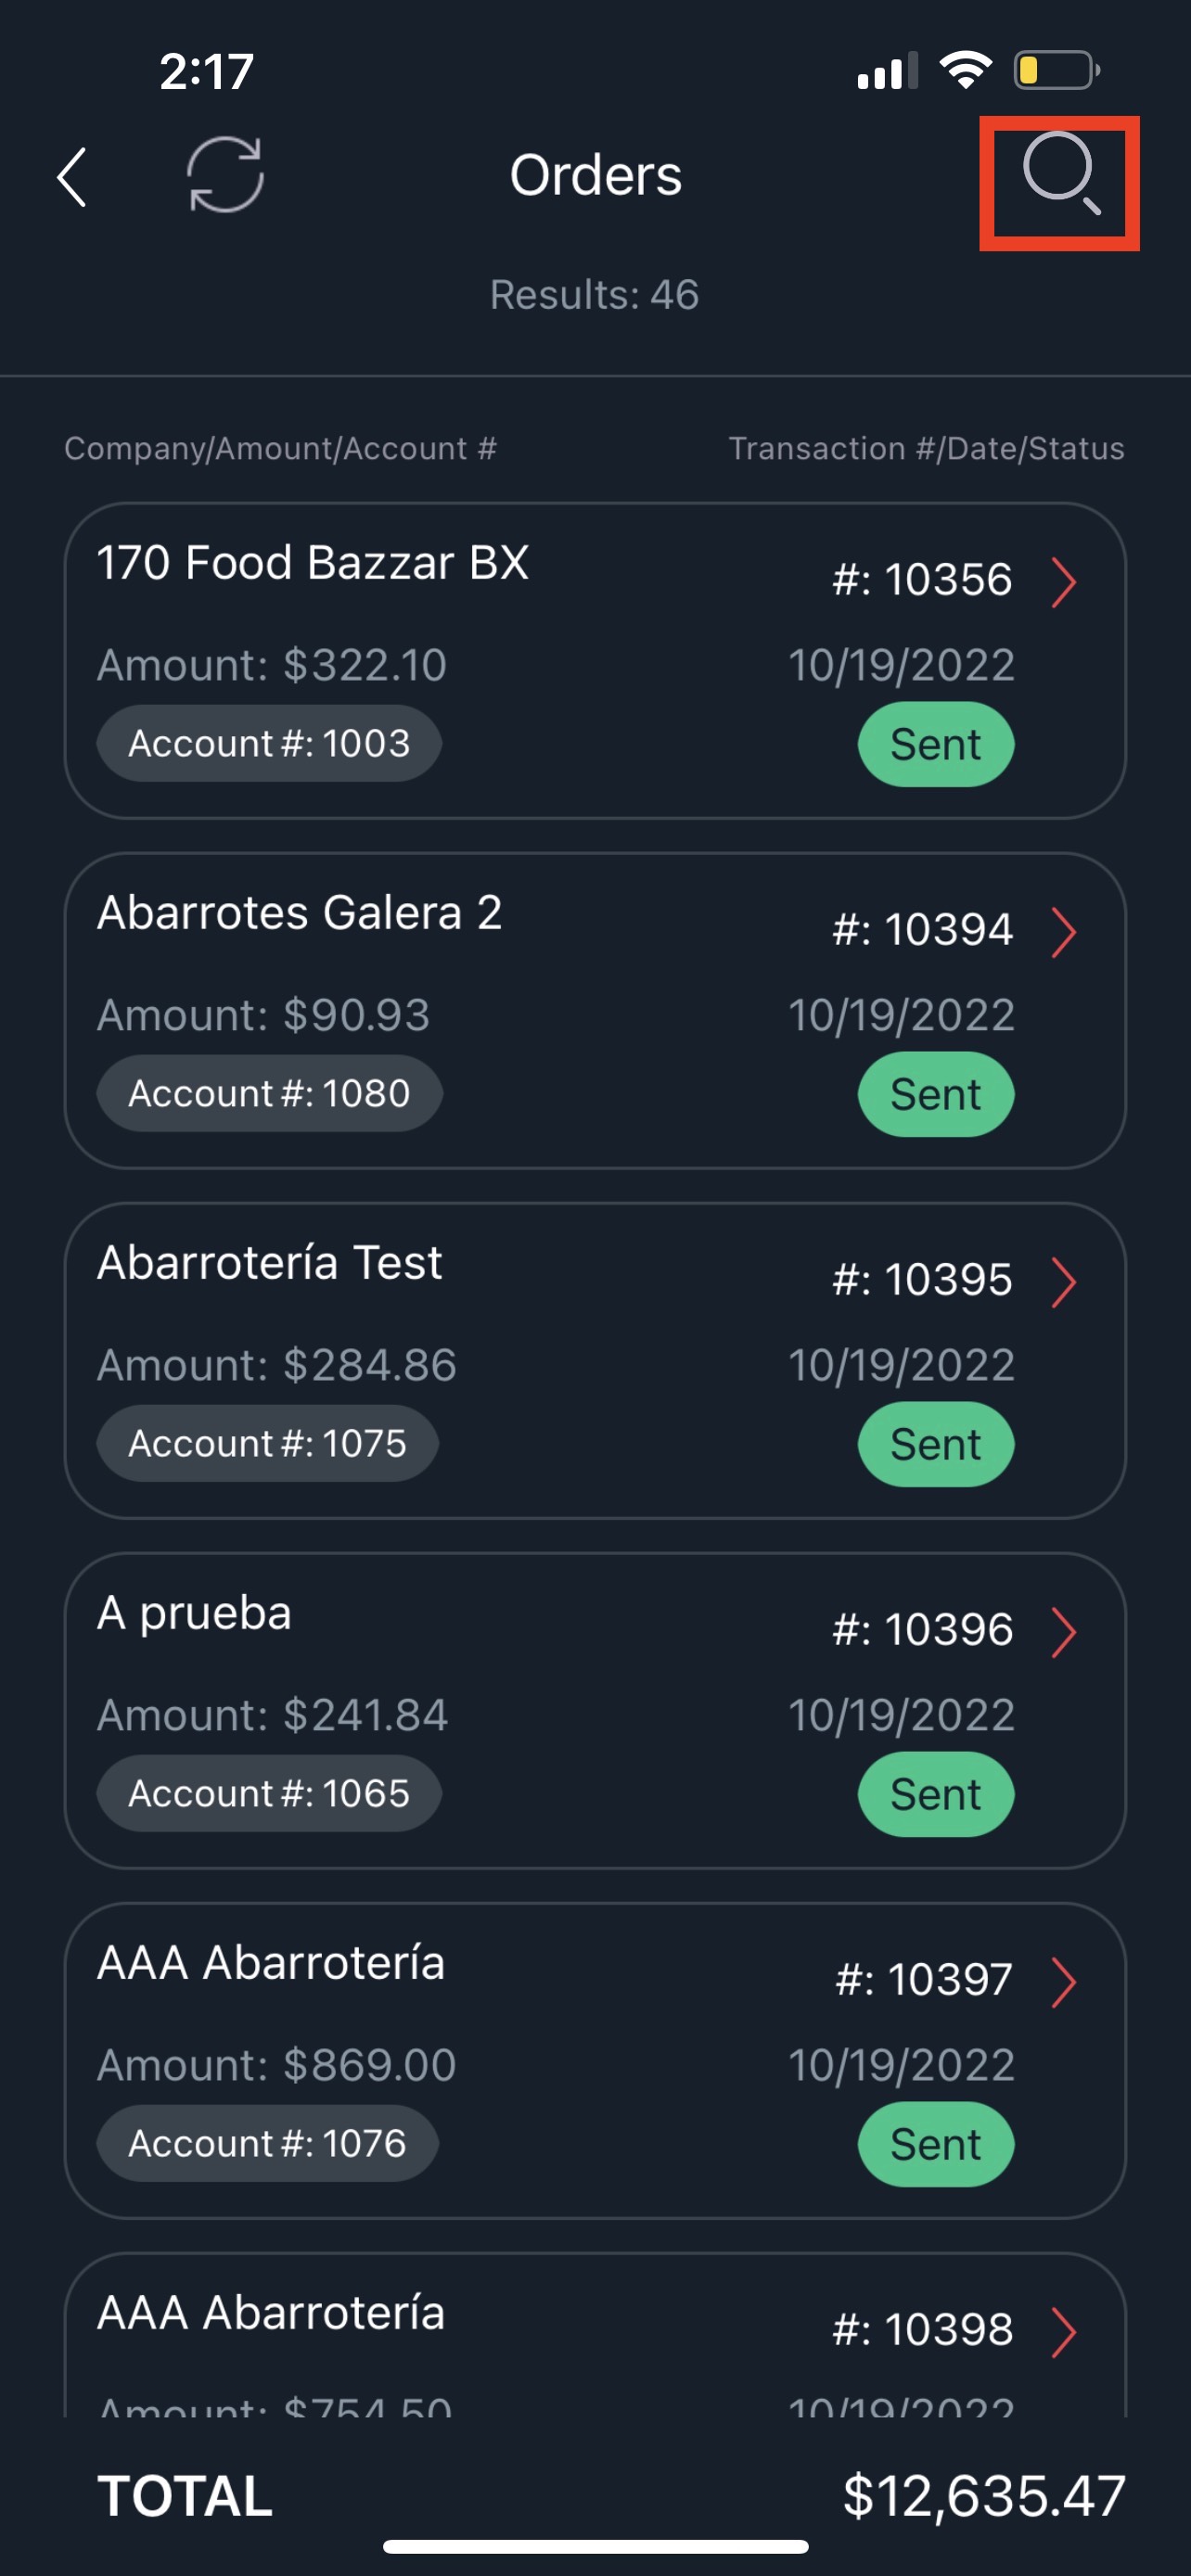Image resolution: width=1191 pixels, height=2576 pixels.
Task: Open details arrow for order #10395
Action: (1064, 1282)
